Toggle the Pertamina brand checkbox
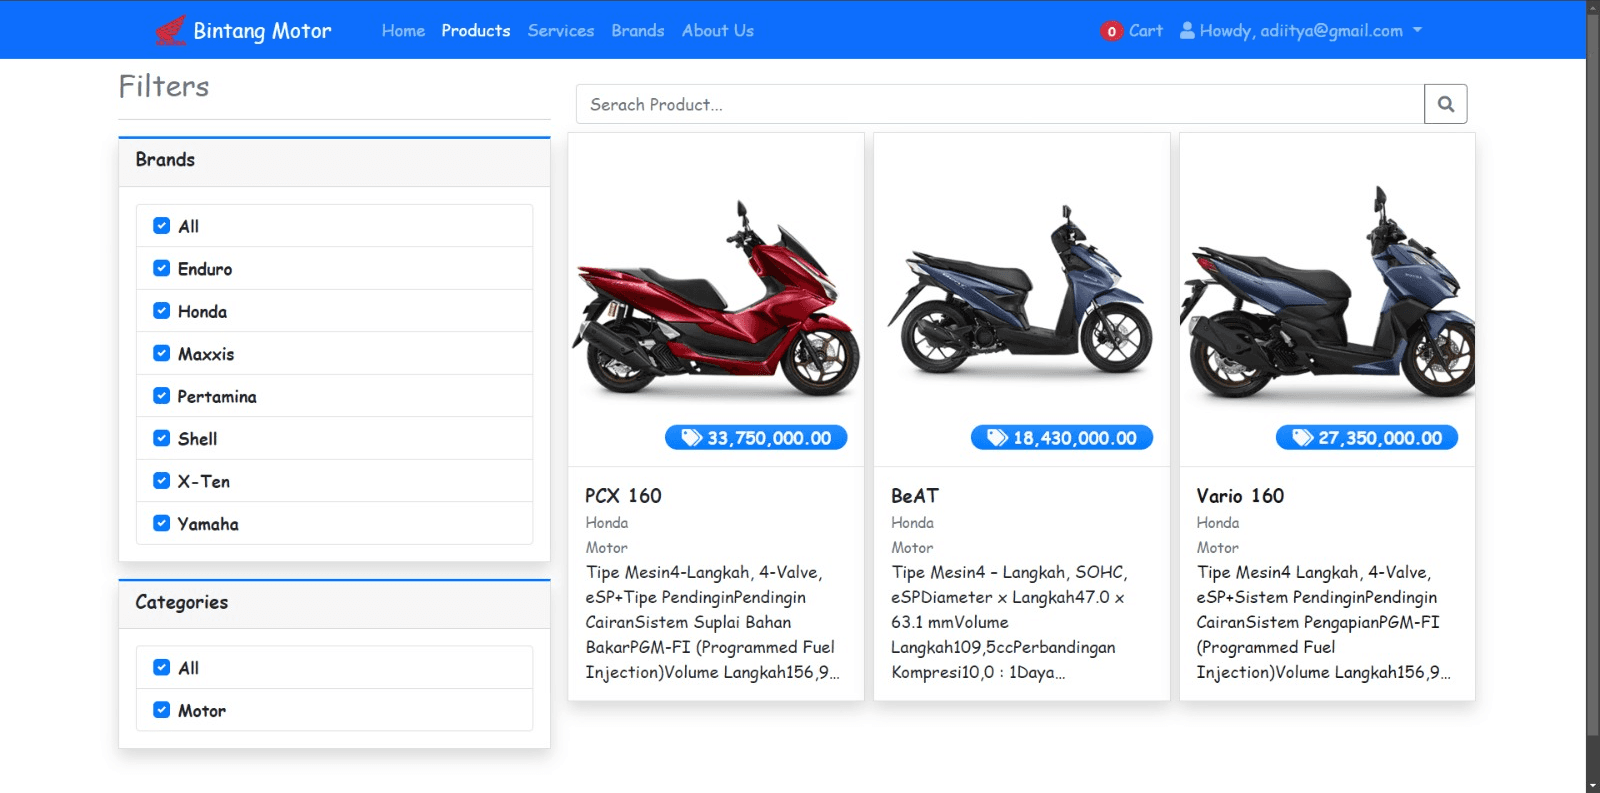 point(161,396)
